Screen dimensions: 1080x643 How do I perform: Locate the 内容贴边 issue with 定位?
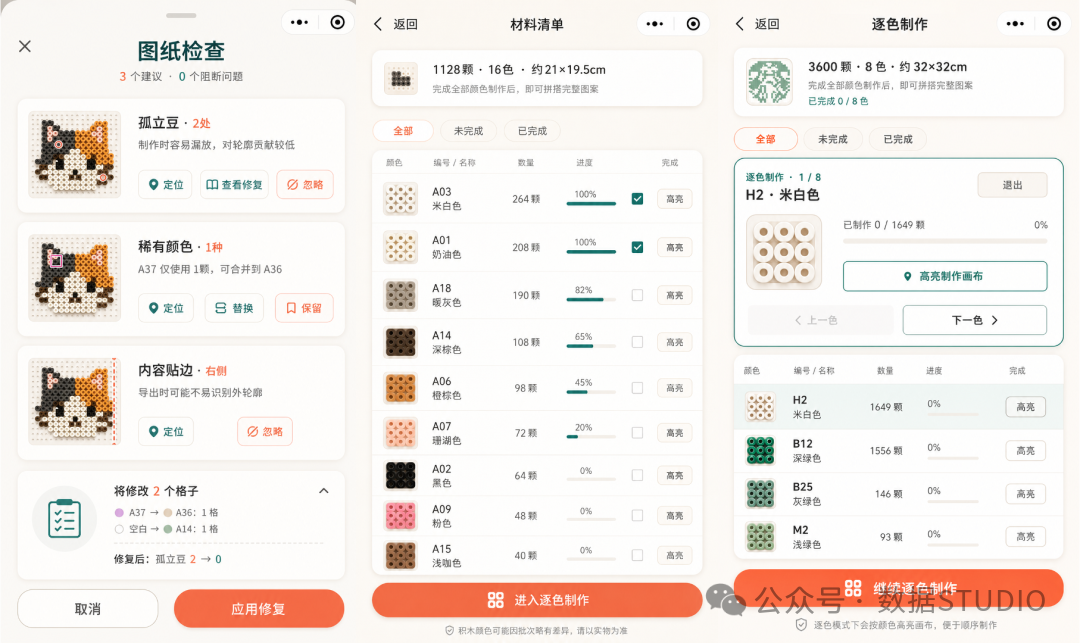165,431
